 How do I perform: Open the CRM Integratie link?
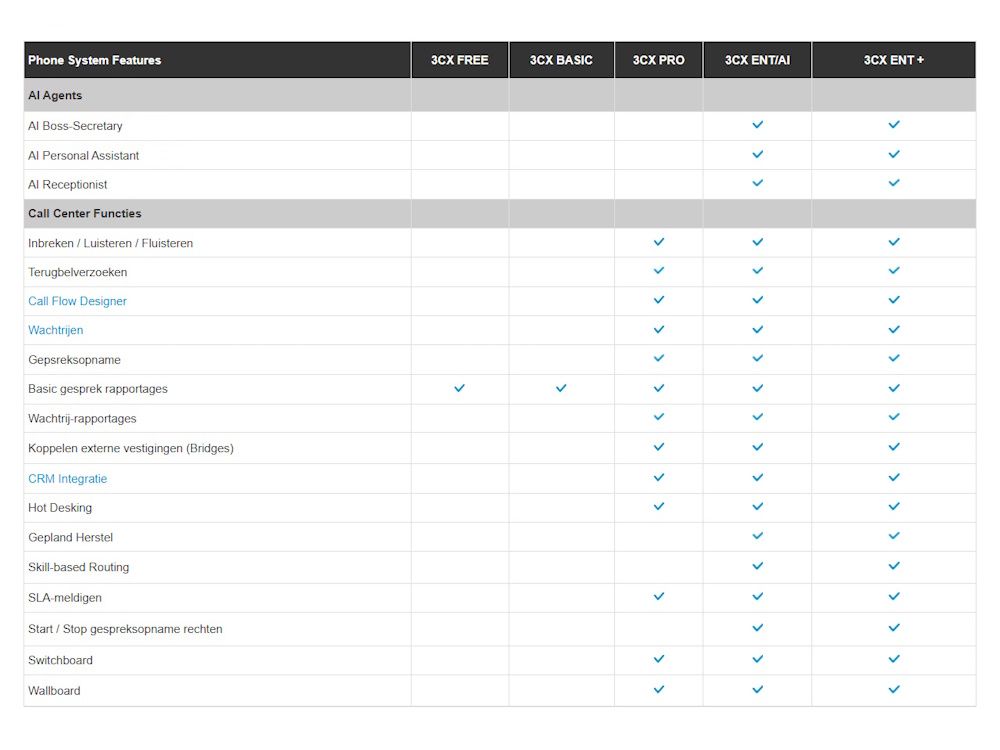click(x=68, y=479)
